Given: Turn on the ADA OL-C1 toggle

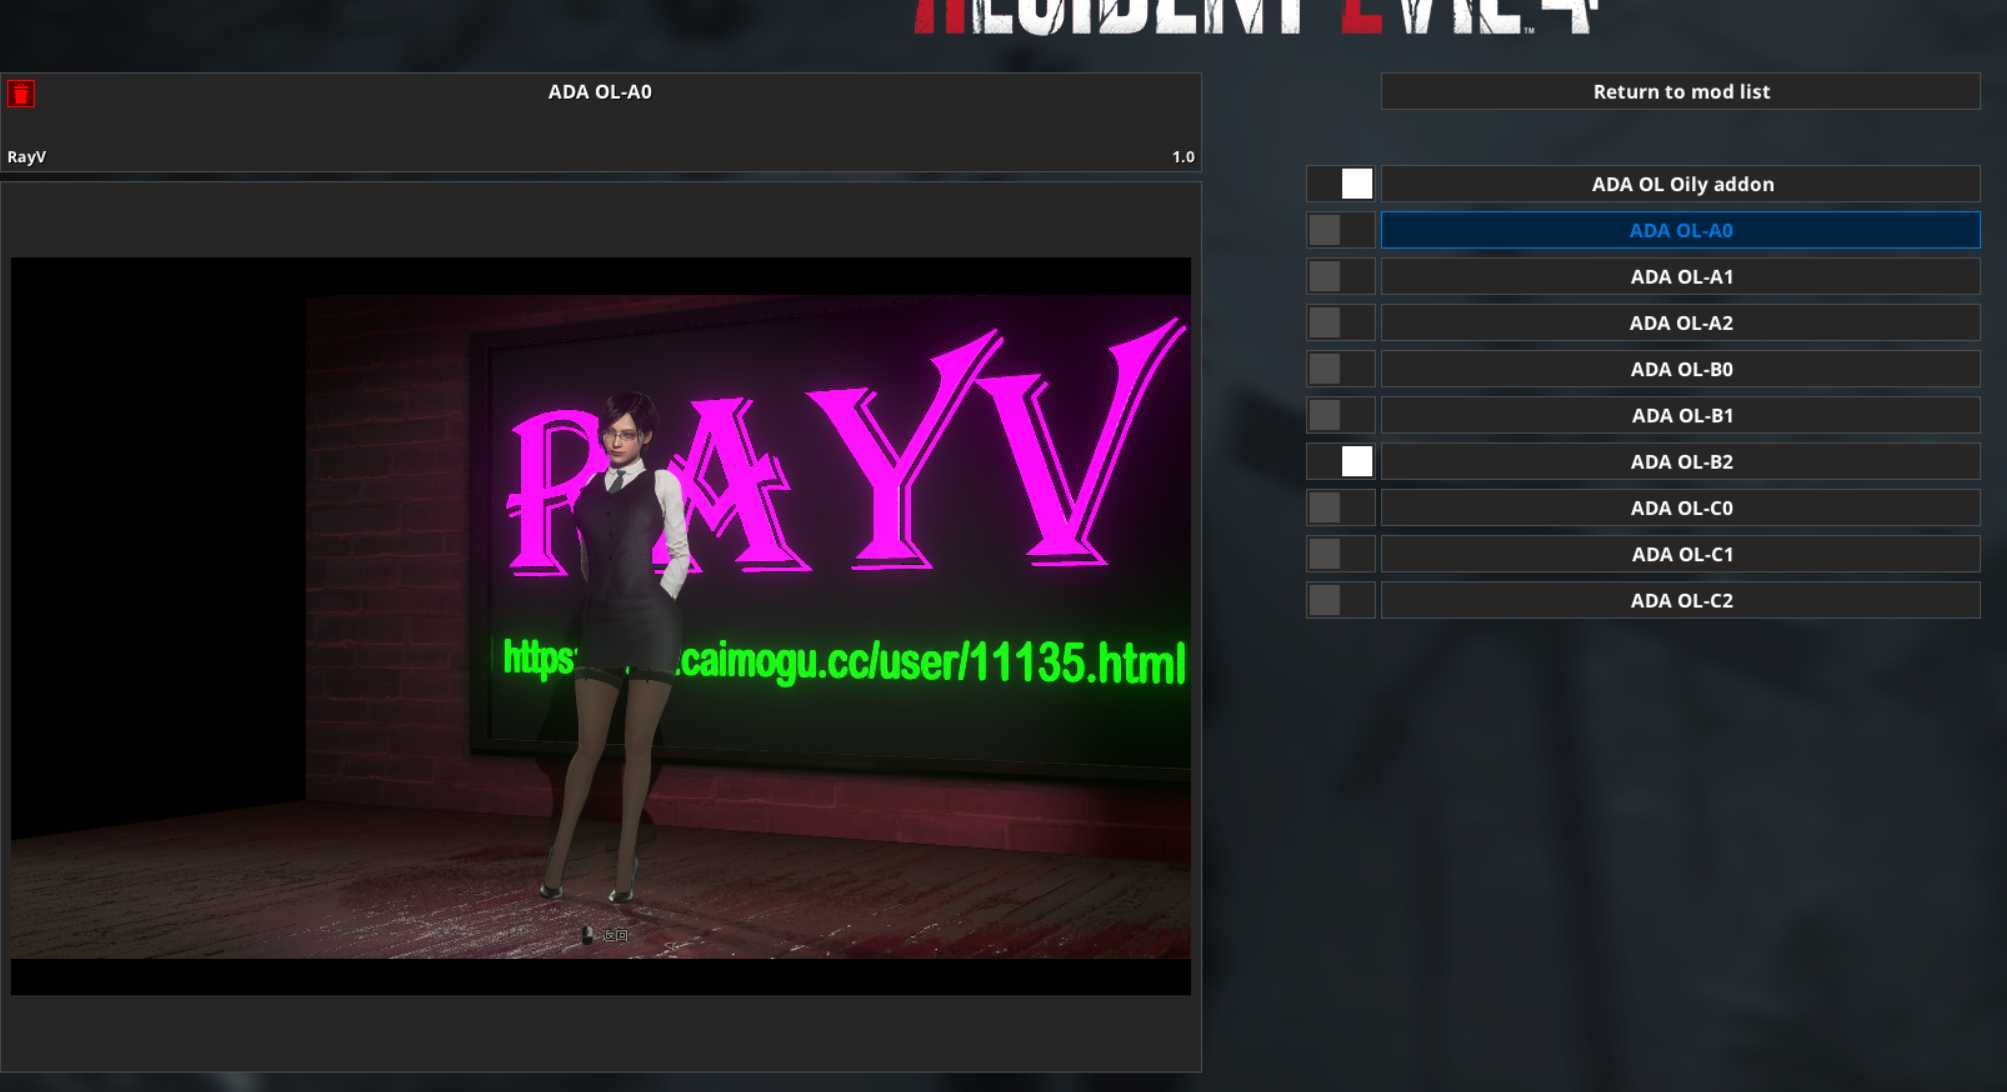Looking at the screenshot, I should tap(1340, 554).
